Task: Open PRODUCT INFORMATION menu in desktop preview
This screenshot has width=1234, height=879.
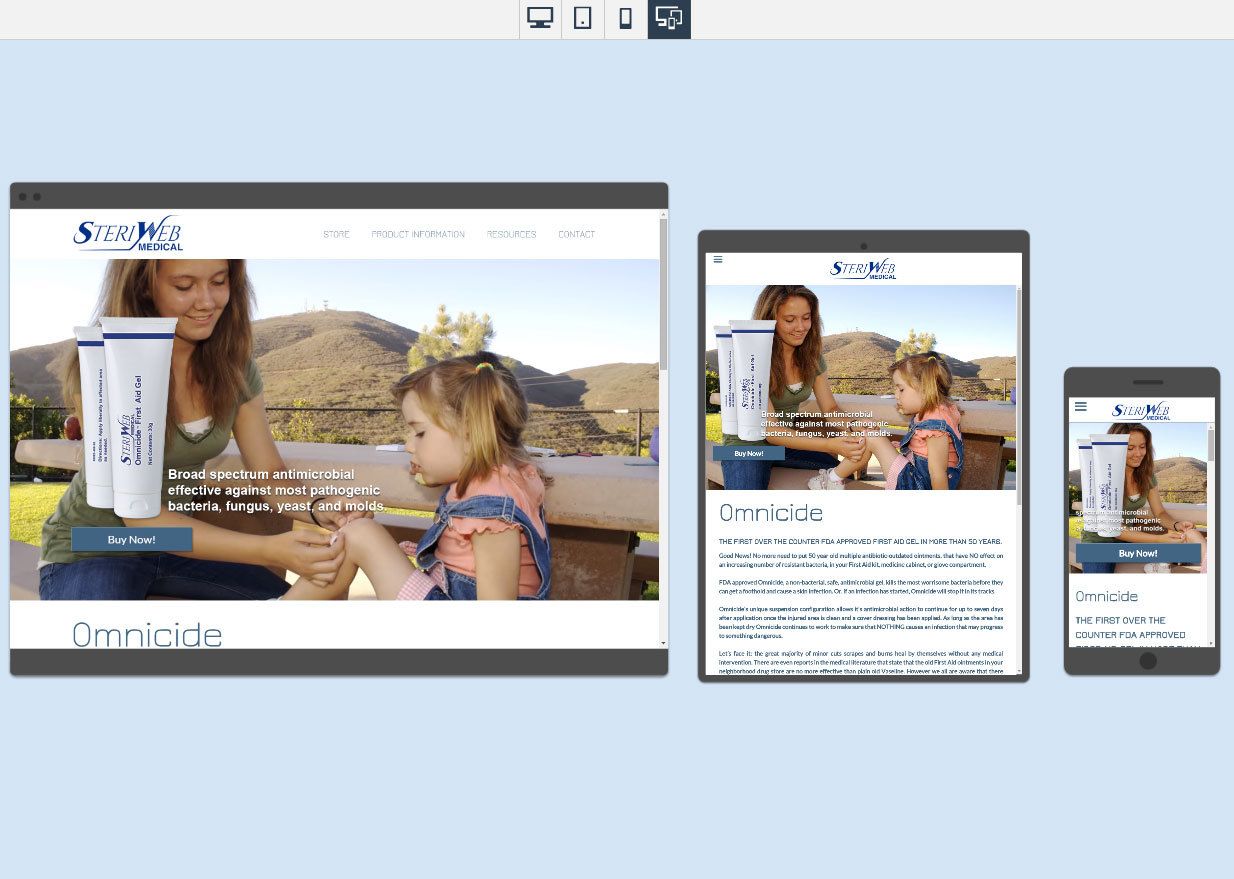Action: click(x=418, y=234)
